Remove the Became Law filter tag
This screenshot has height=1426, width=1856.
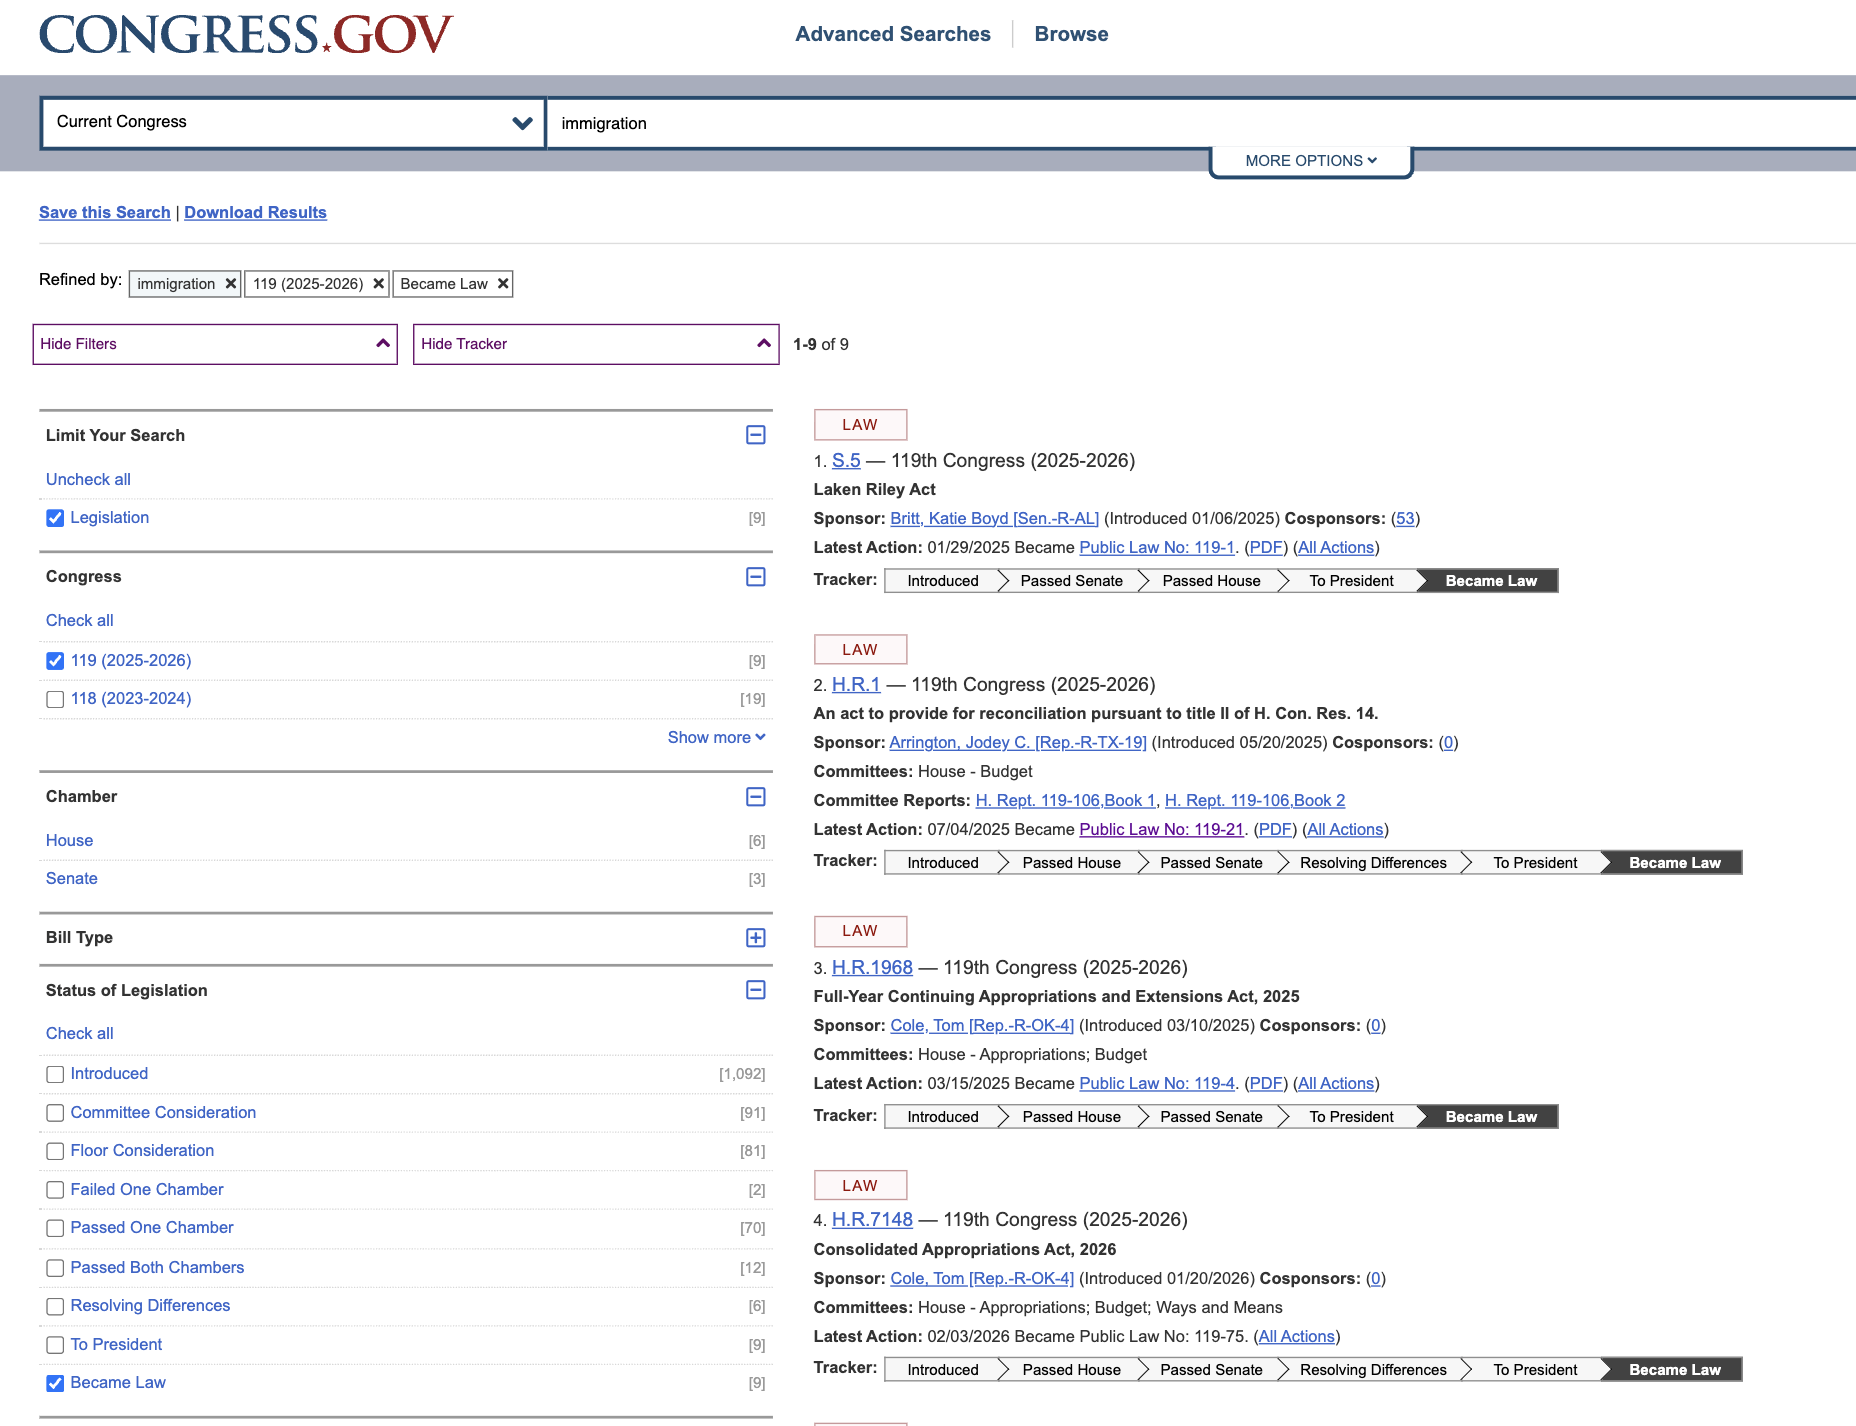pos(503,284)
